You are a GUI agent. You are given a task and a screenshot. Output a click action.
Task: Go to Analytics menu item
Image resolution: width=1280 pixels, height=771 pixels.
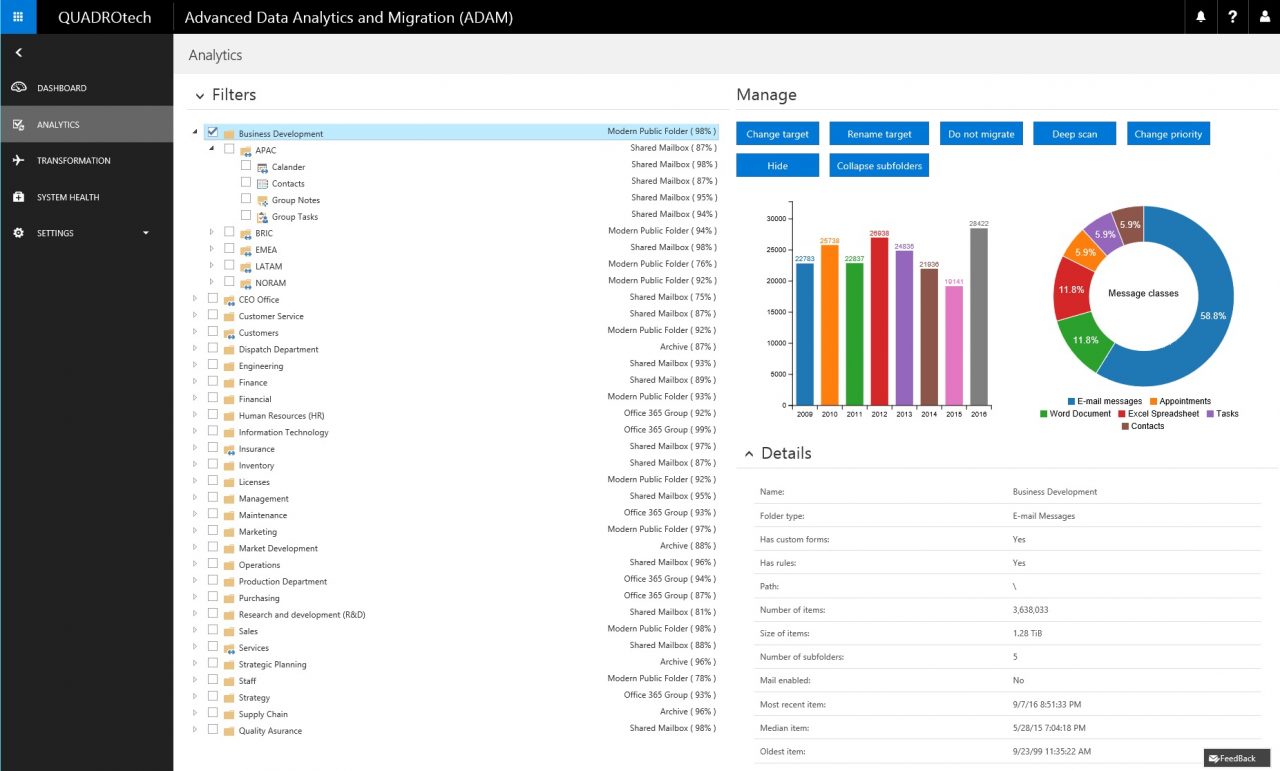click(86, 125)
